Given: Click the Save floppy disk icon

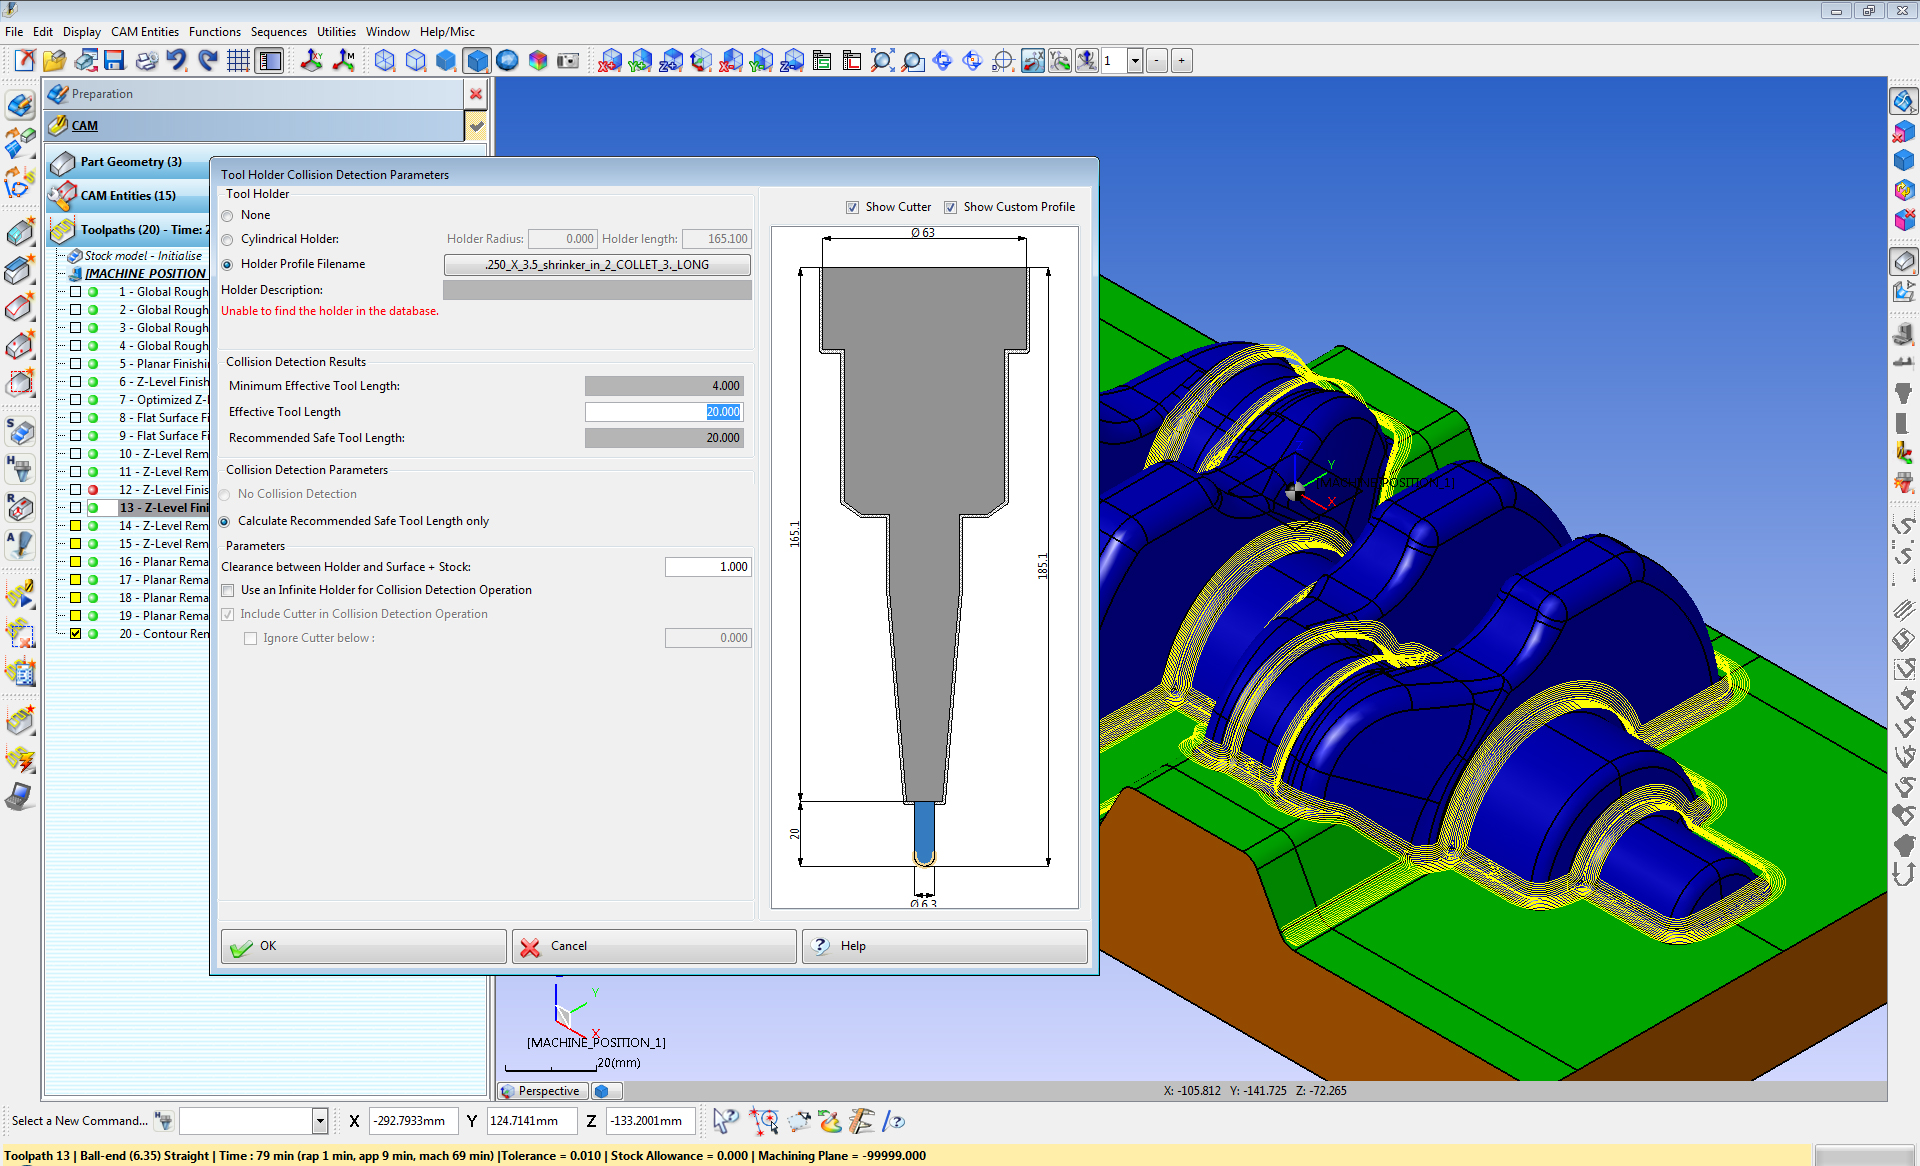Looking at the screenshot, I should (x=114, y=61).
